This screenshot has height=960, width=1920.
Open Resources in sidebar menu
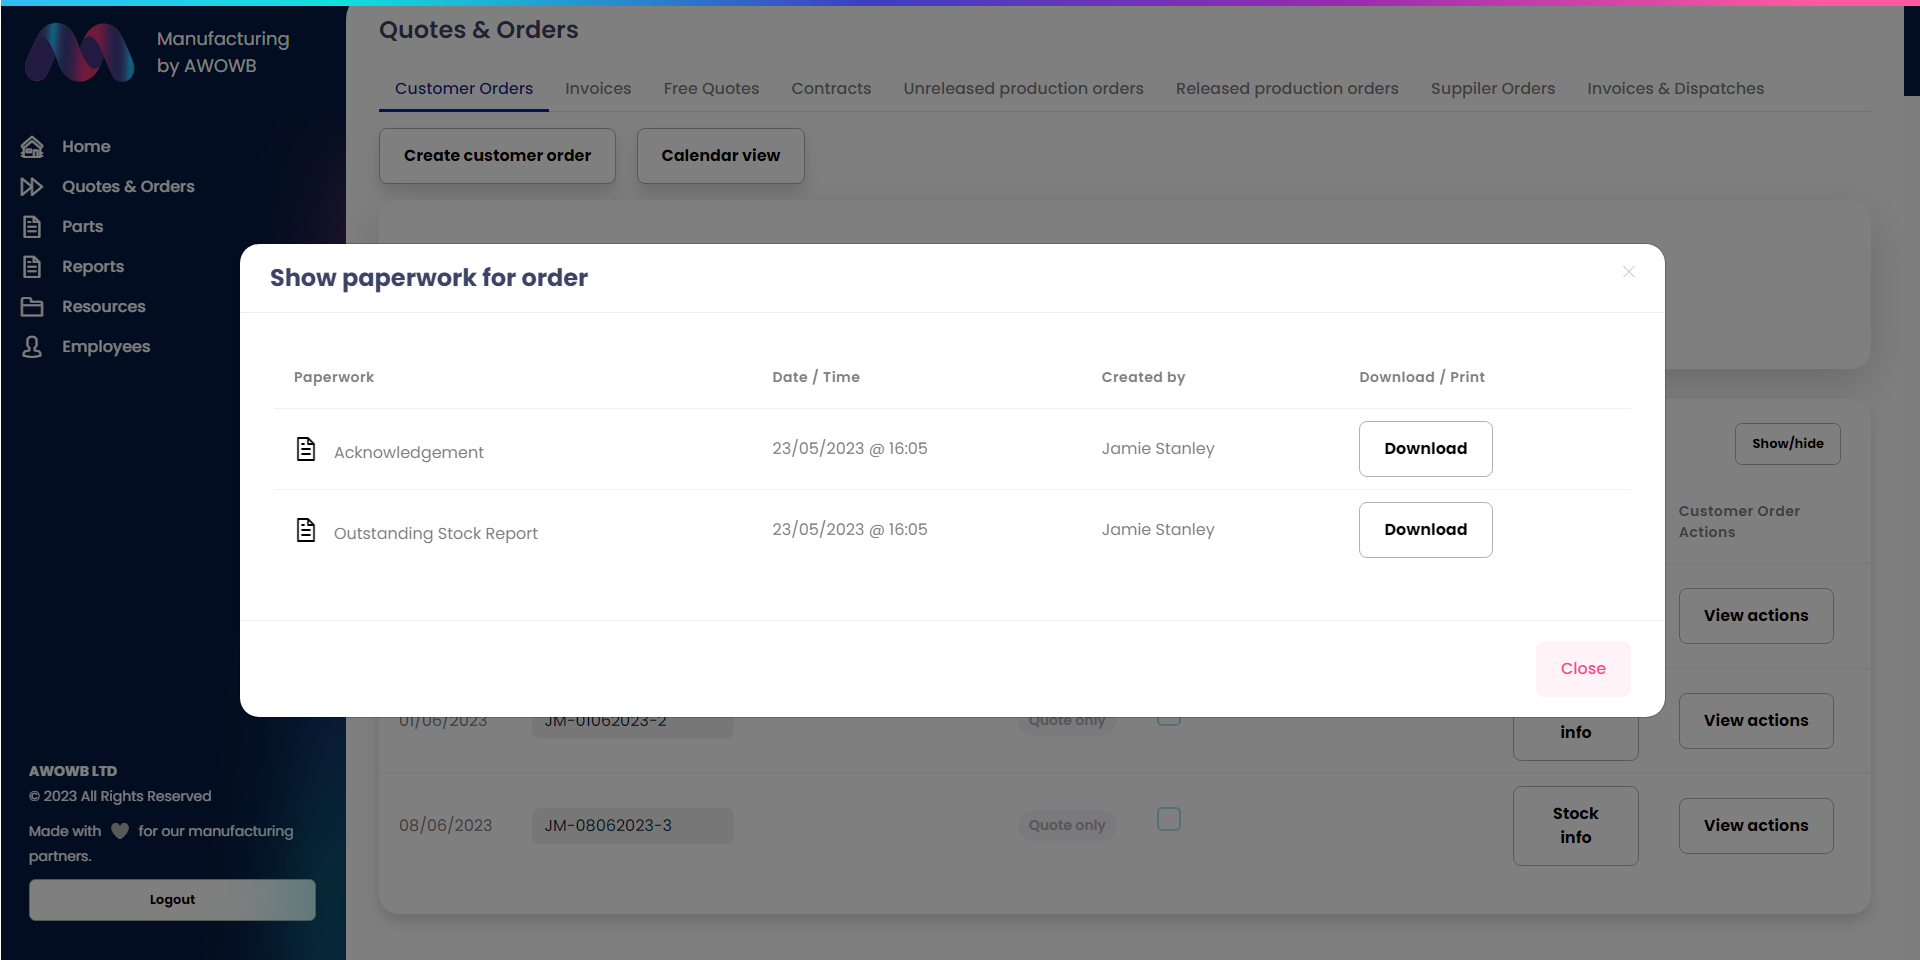(x=104, y=307)
